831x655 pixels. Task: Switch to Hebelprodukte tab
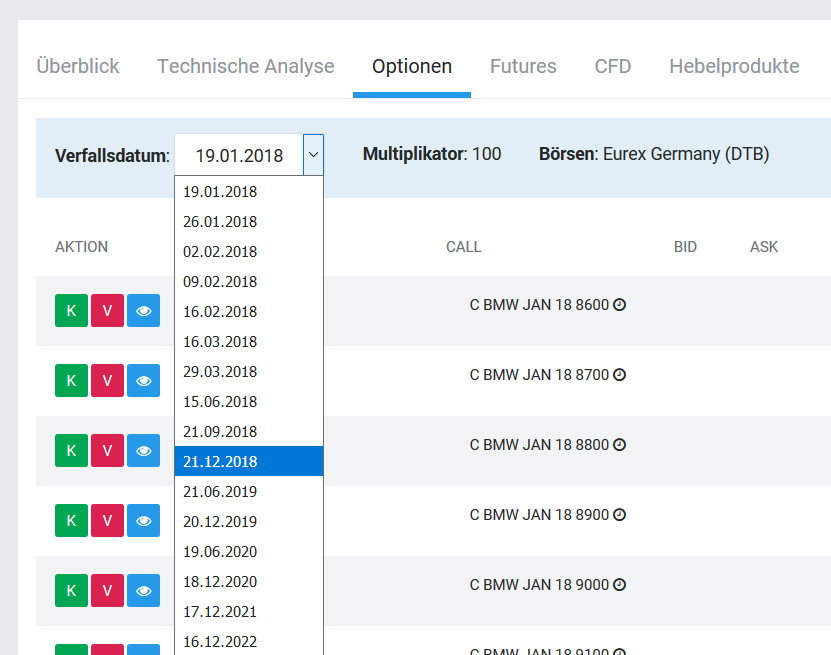734,66
